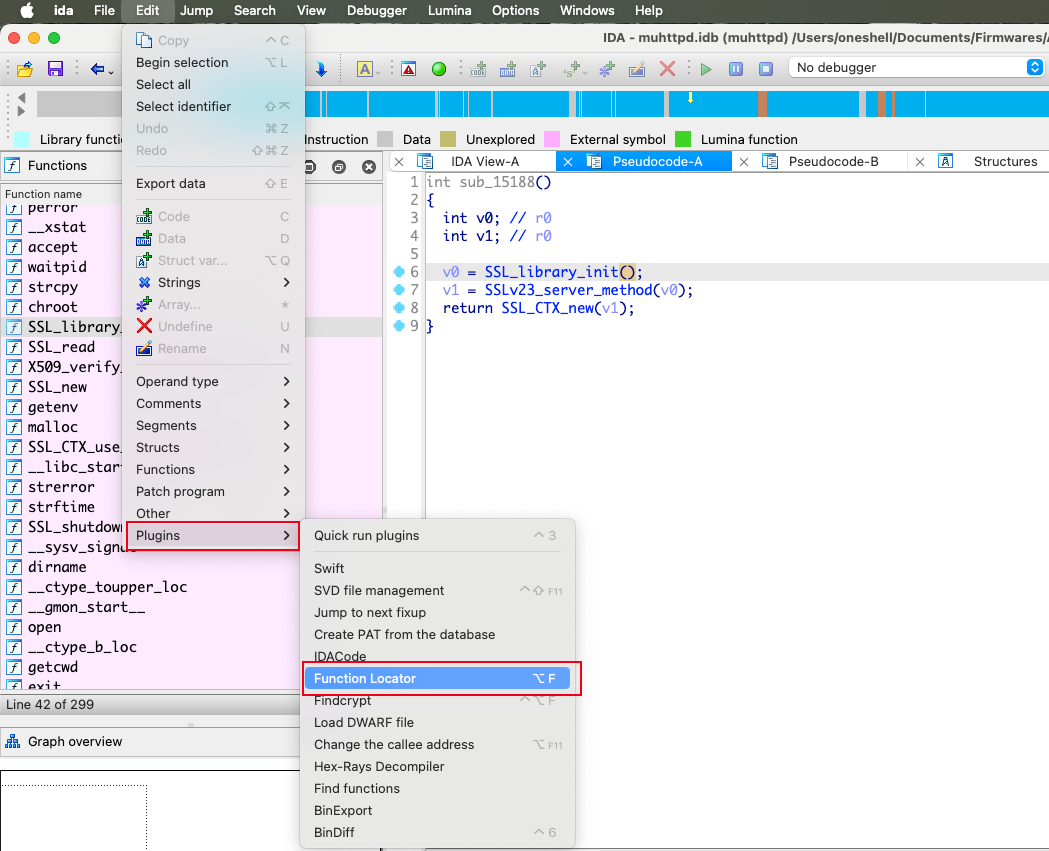
Task: Save the database with the floppy icon
Action: pyautogui.click(x=55, y=68)
